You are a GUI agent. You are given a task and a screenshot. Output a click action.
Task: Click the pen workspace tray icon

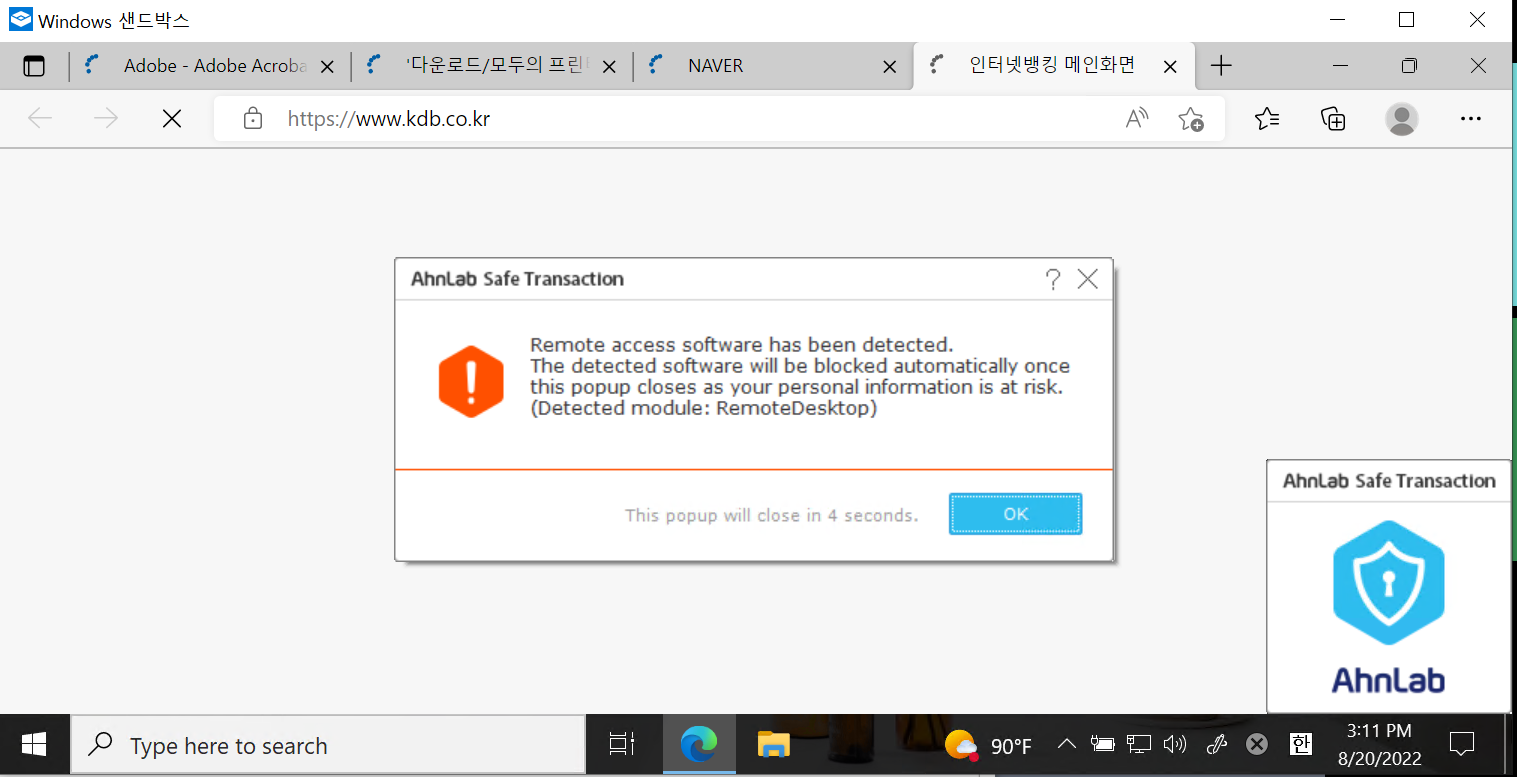pos(1217,744)
